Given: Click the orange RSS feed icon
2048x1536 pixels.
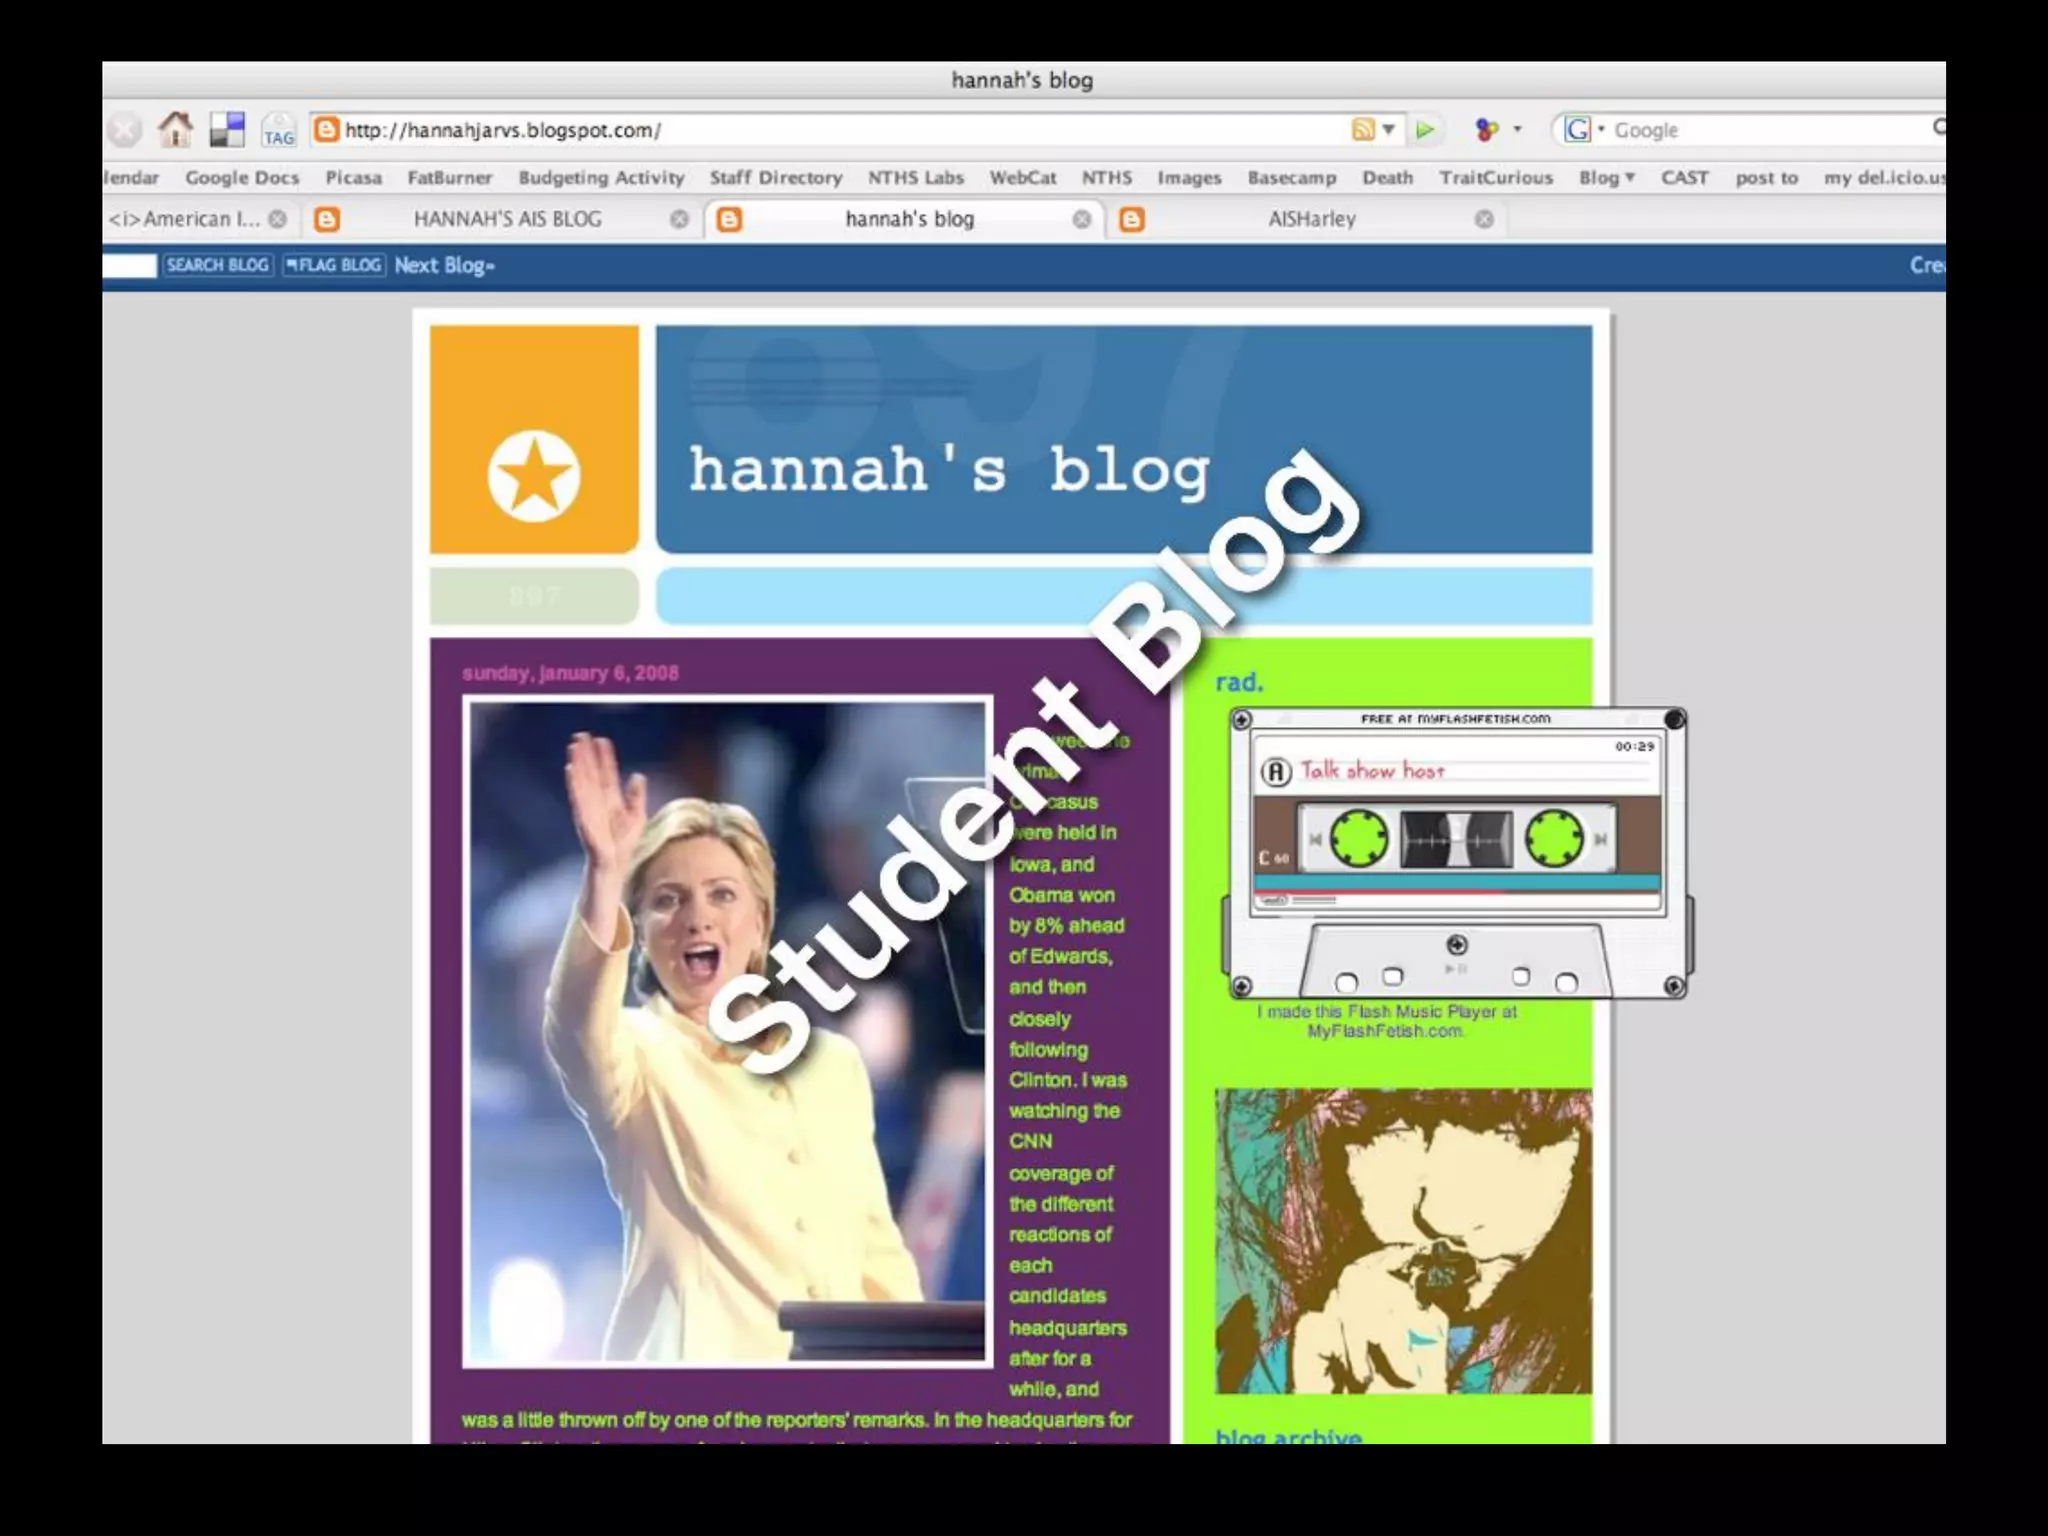Looking at the screenshot, I should coord(1362,129).
